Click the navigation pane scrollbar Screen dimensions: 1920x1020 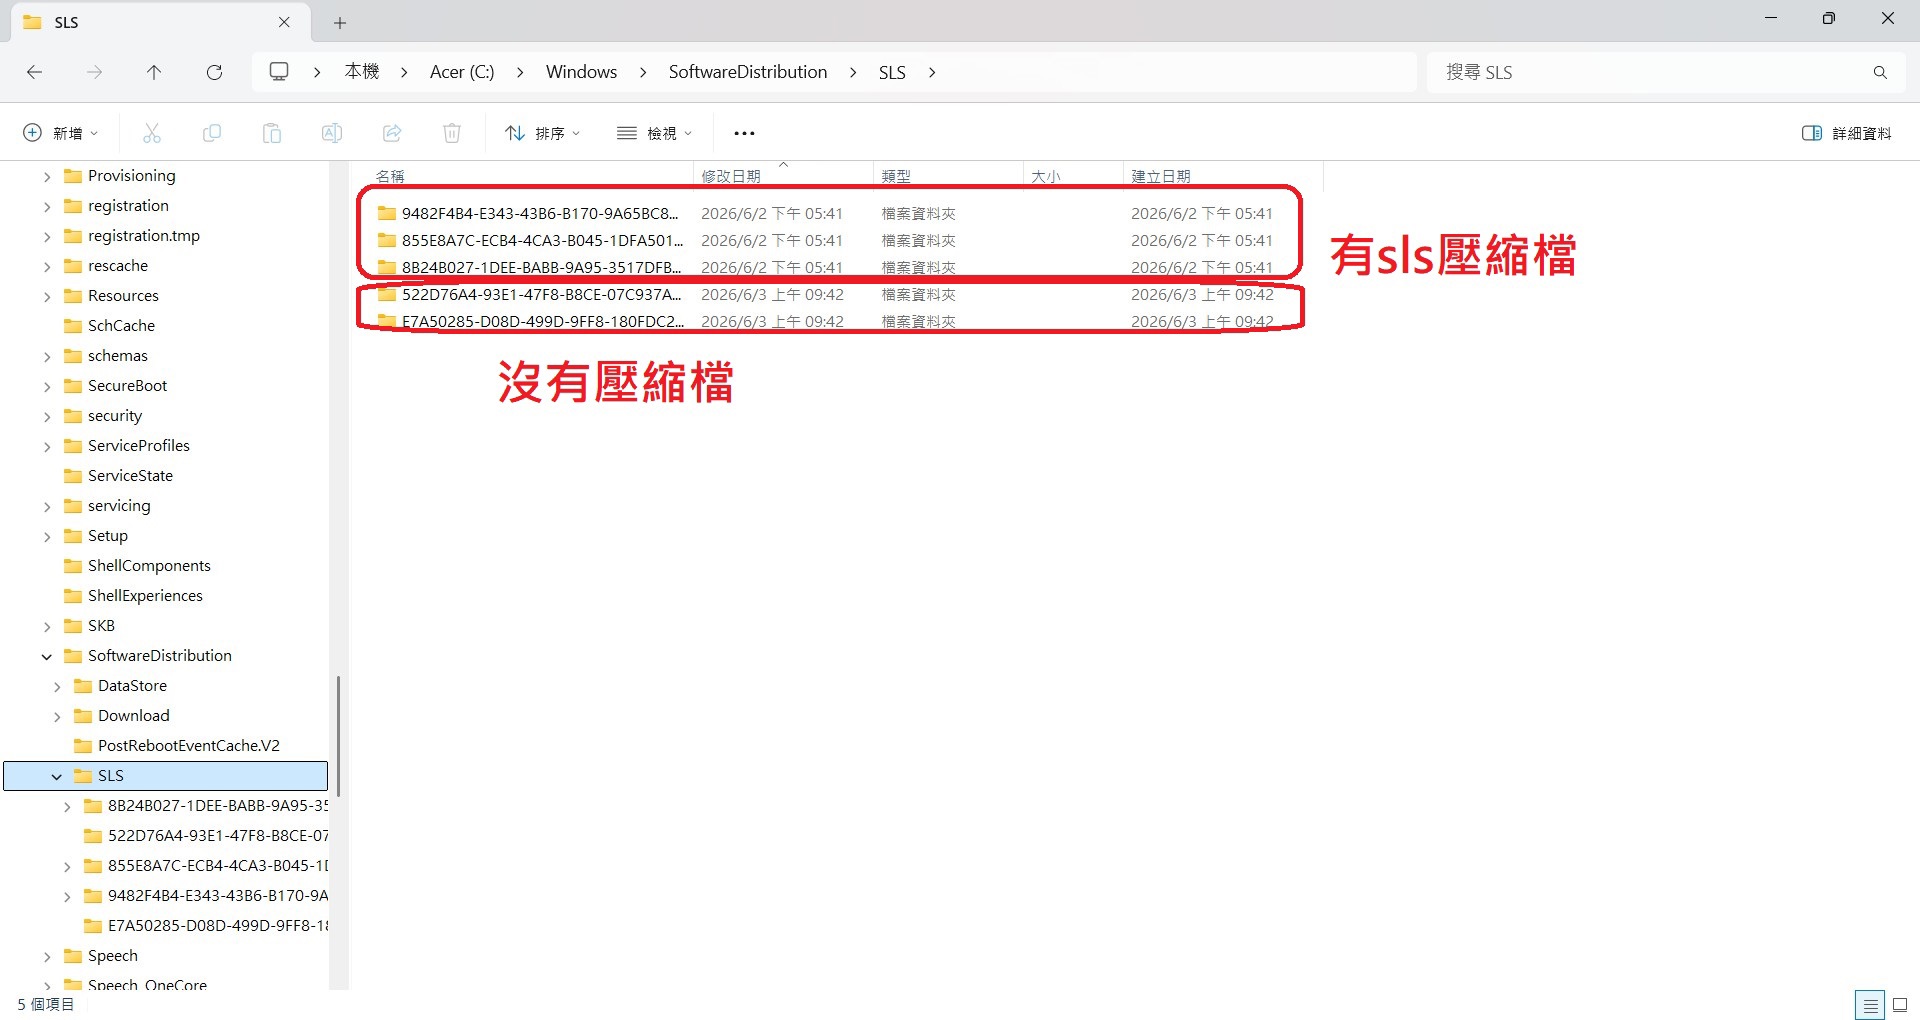(x=339, y=736)
